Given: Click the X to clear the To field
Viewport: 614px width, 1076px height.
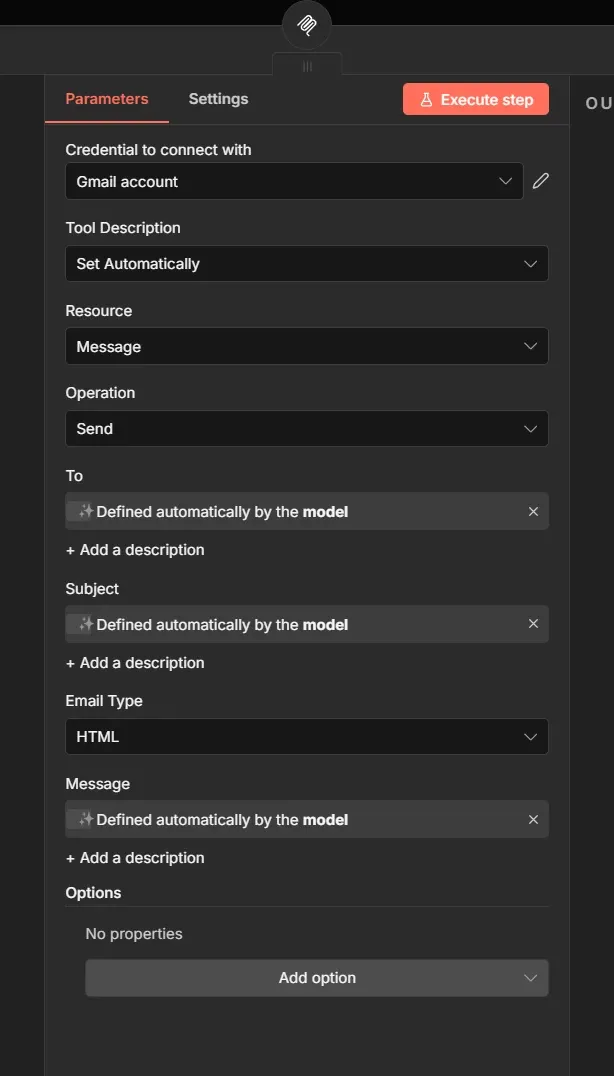Looking at the screenshot, I should (533, 511).
